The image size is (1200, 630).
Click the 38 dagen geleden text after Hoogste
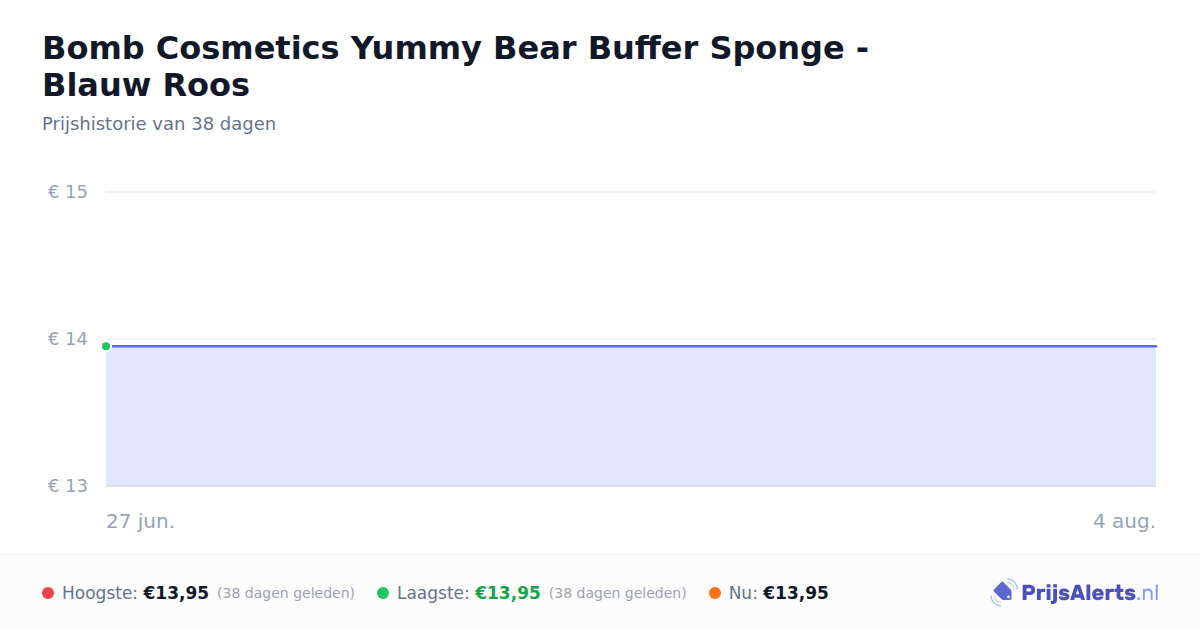tap(286, 593)
